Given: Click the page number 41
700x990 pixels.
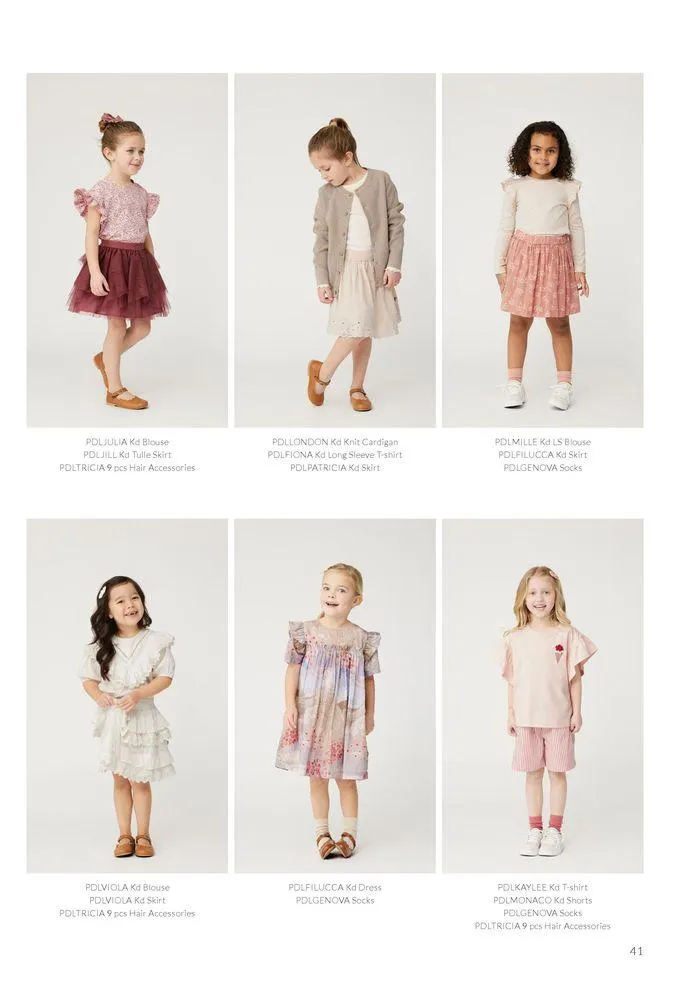Looking at the screenshot, I should pyautogui.click(x=636, y=951).
